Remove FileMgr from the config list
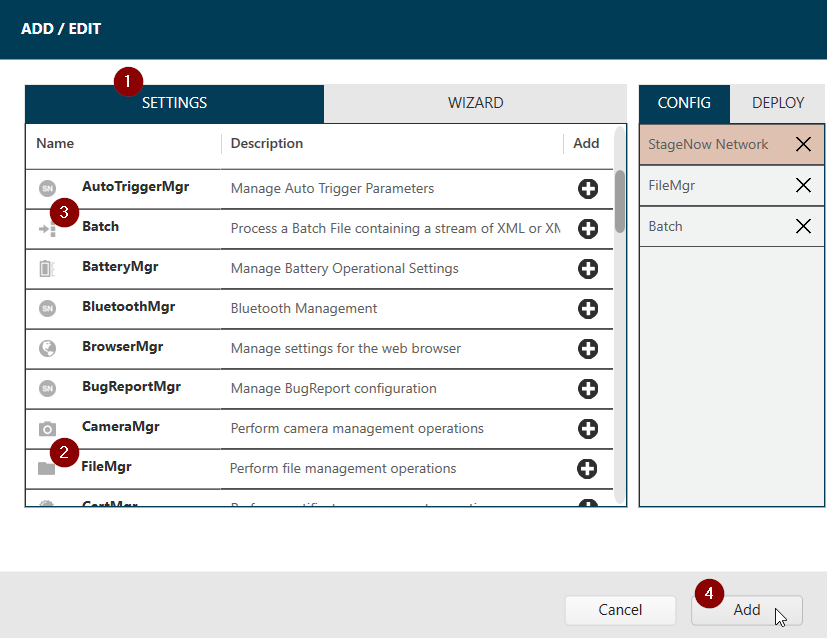The height and width of the screenshot is (638, 827). tap(803, 185)
